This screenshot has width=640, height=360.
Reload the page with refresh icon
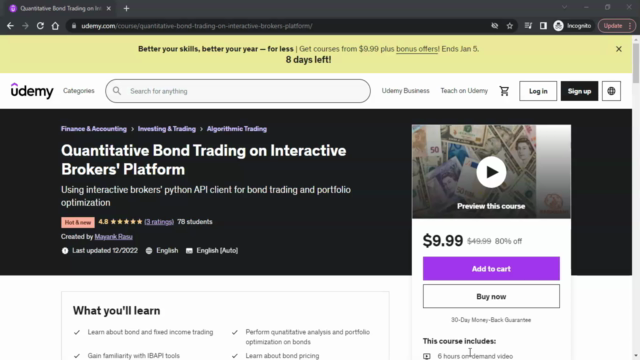40,26
